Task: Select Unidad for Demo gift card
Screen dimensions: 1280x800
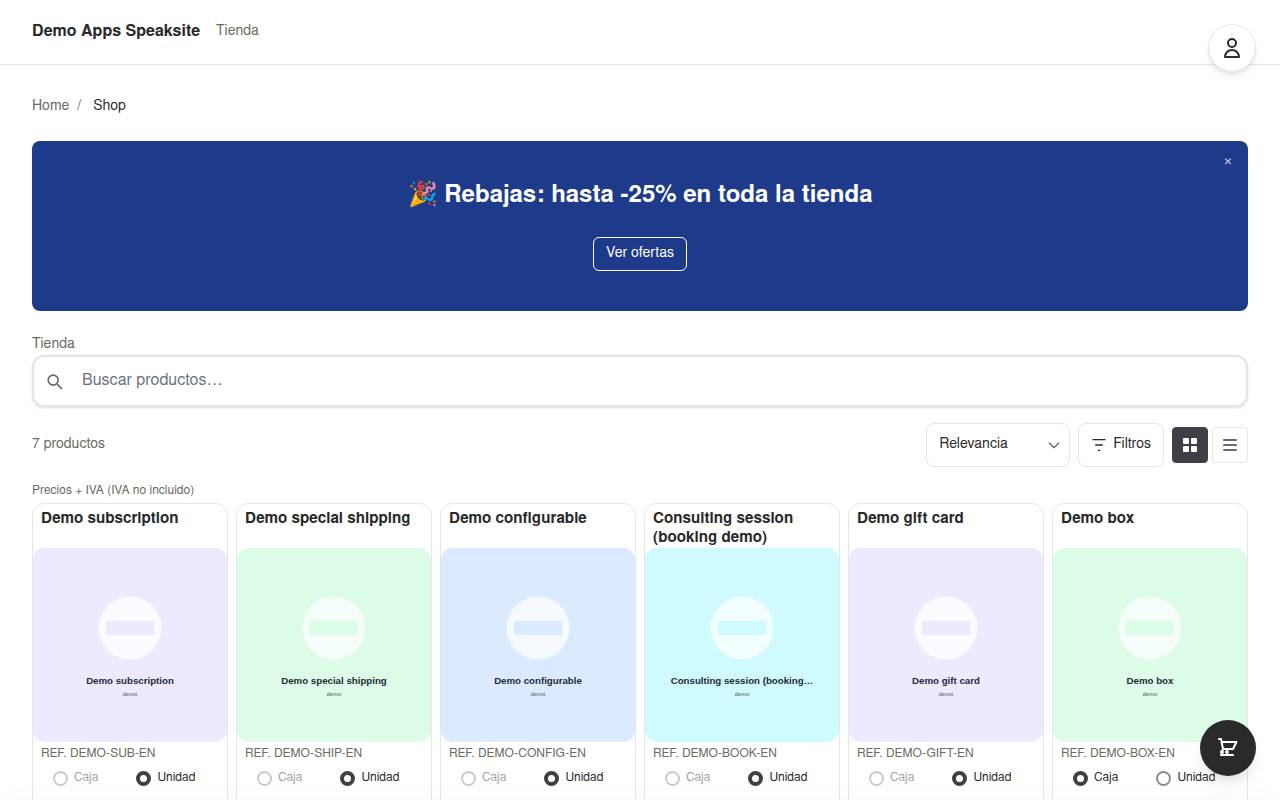Action: [982, 777]
